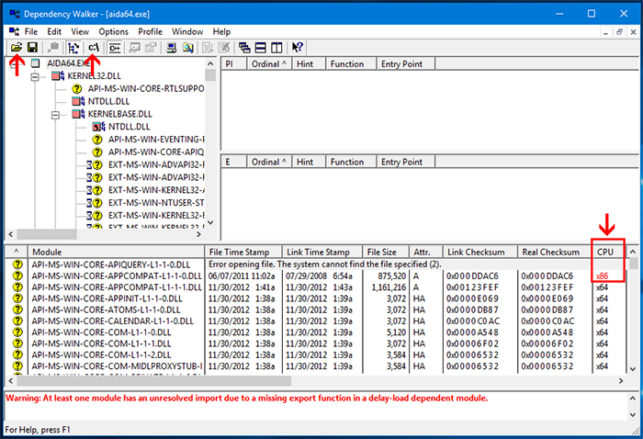Open the Options menu
643x439 pixels.
[x=113, y=32]
